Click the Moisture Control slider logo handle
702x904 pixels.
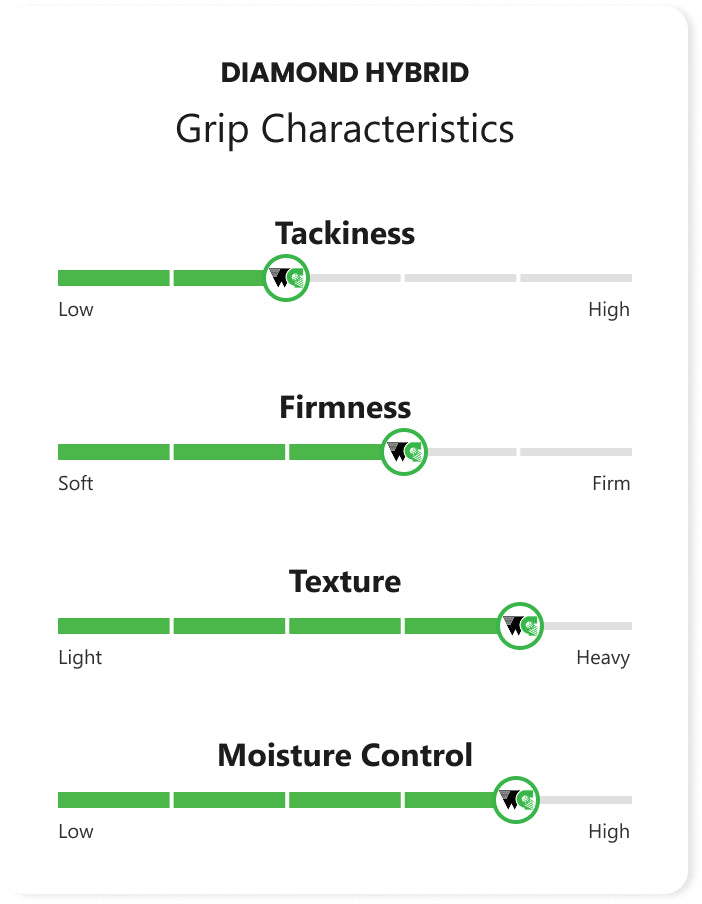pos(517,799)
